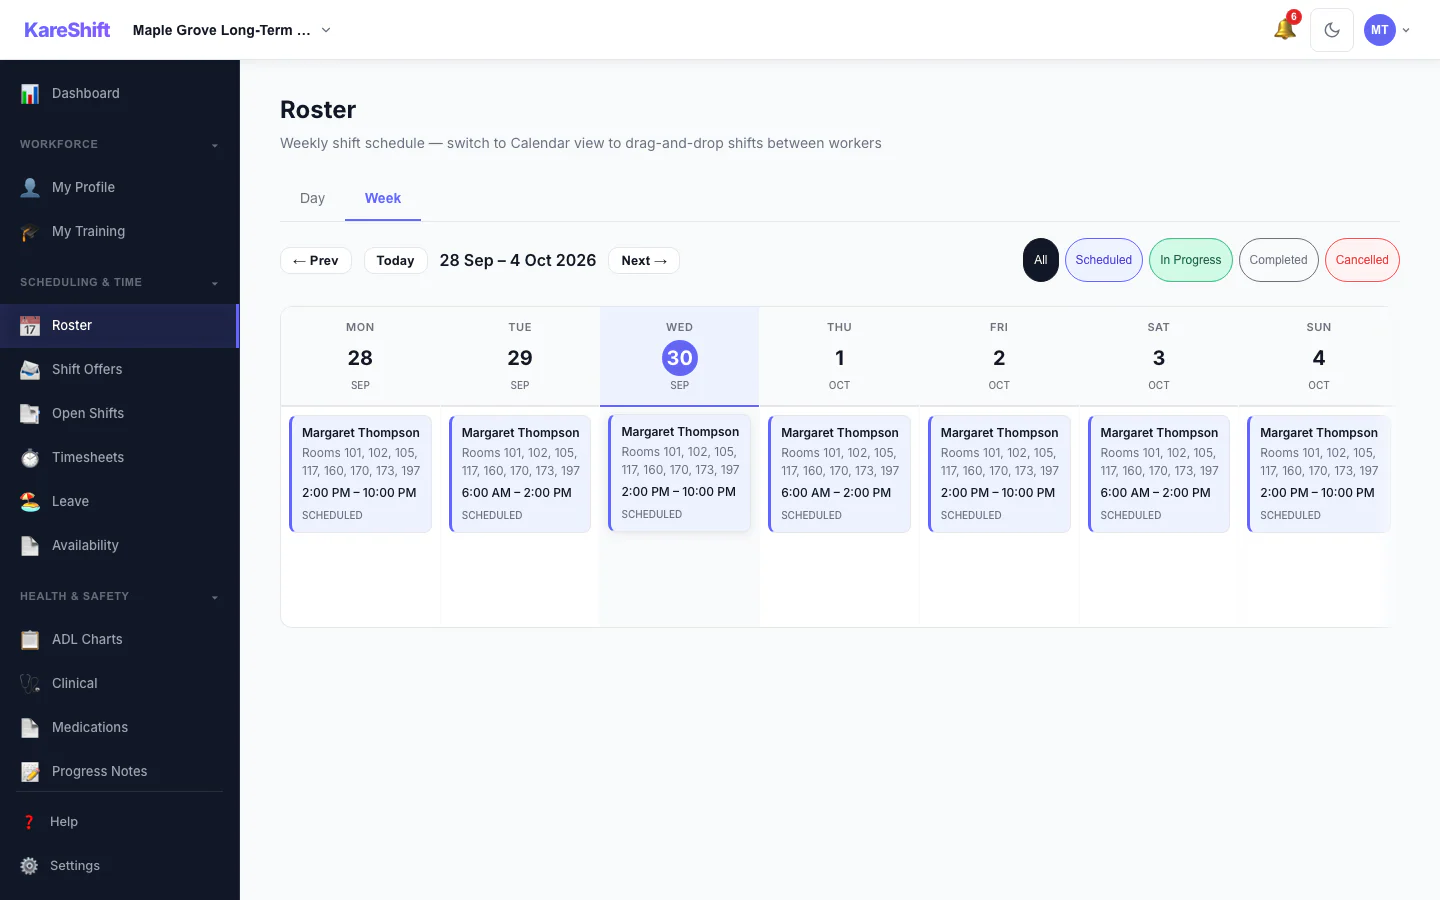
Task: Collapse the Scheduling & Time sidebar section
Action: coord(120,282)
